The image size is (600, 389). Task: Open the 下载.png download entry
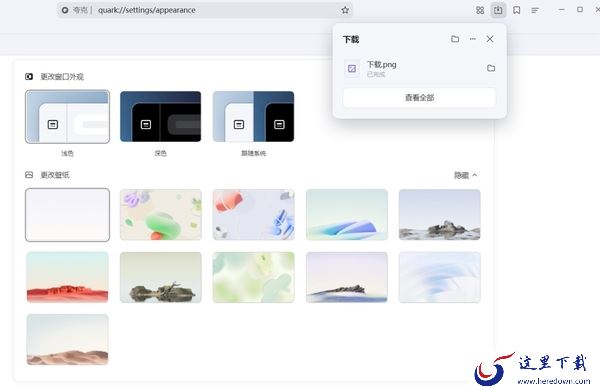(x=419, y=68)
